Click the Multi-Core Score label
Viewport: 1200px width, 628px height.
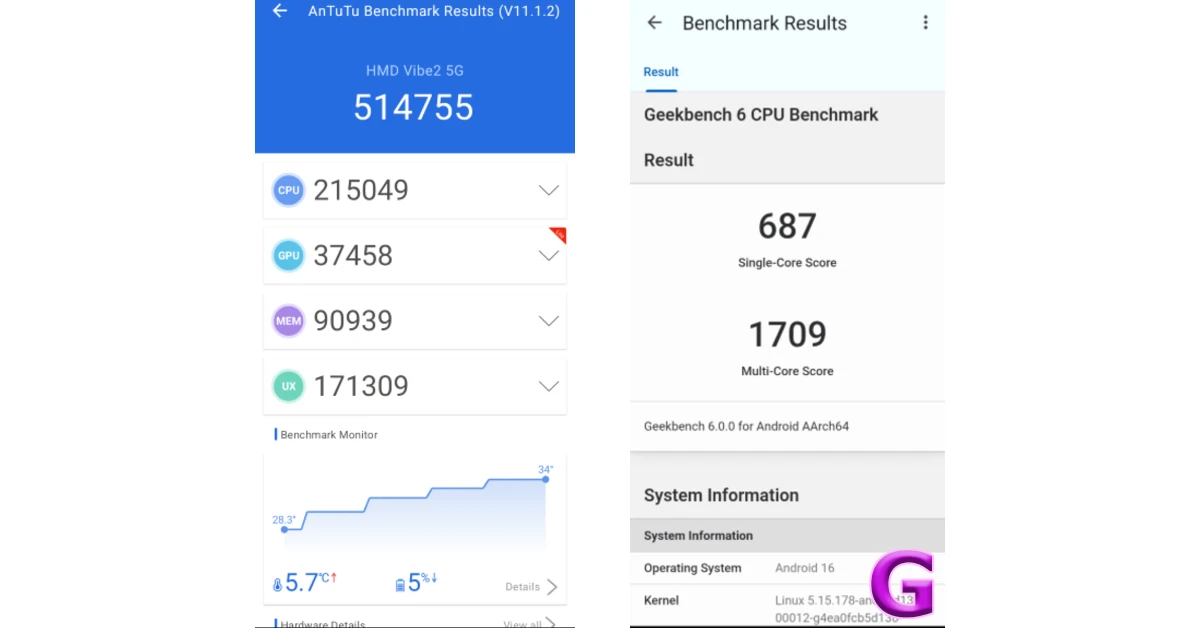(x=787, y=371)
